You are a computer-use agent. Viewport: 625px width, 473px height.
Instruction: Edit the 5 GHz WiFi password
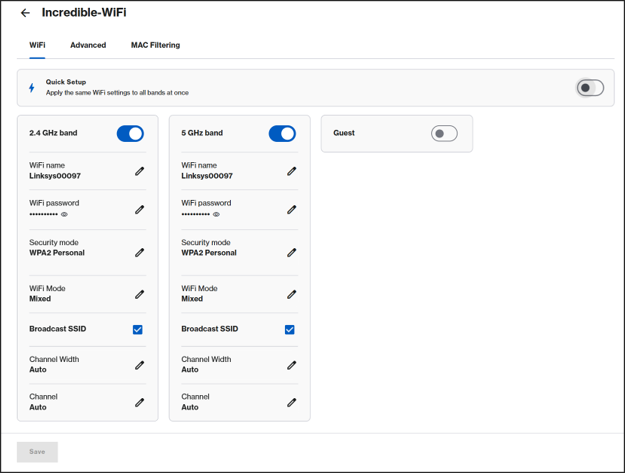[x=291, y=210]
